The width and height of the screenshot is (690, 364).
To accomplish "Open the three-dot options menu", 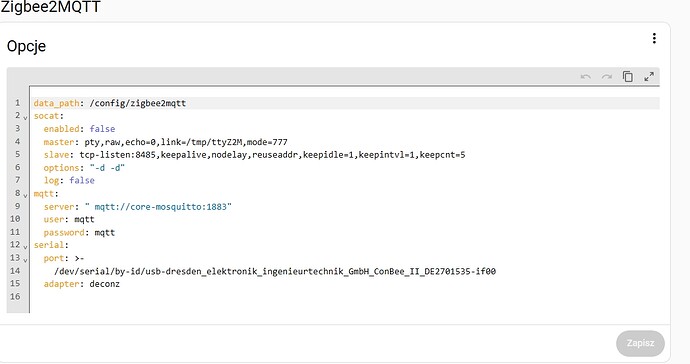I will (654, 39).
